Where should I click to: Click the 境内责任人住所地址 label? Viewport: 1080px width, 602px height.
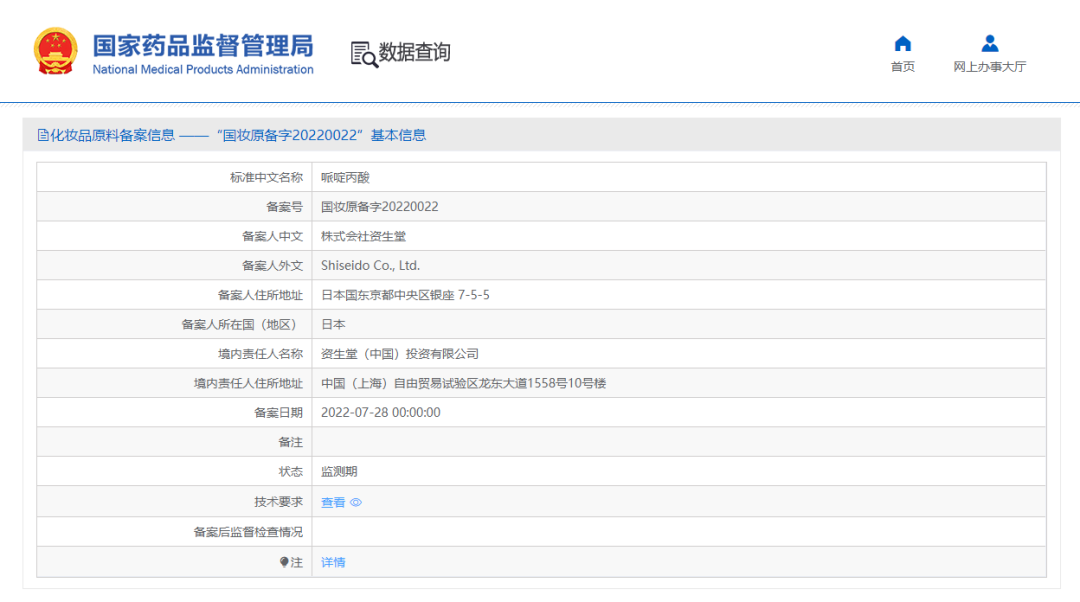(248, 384)
